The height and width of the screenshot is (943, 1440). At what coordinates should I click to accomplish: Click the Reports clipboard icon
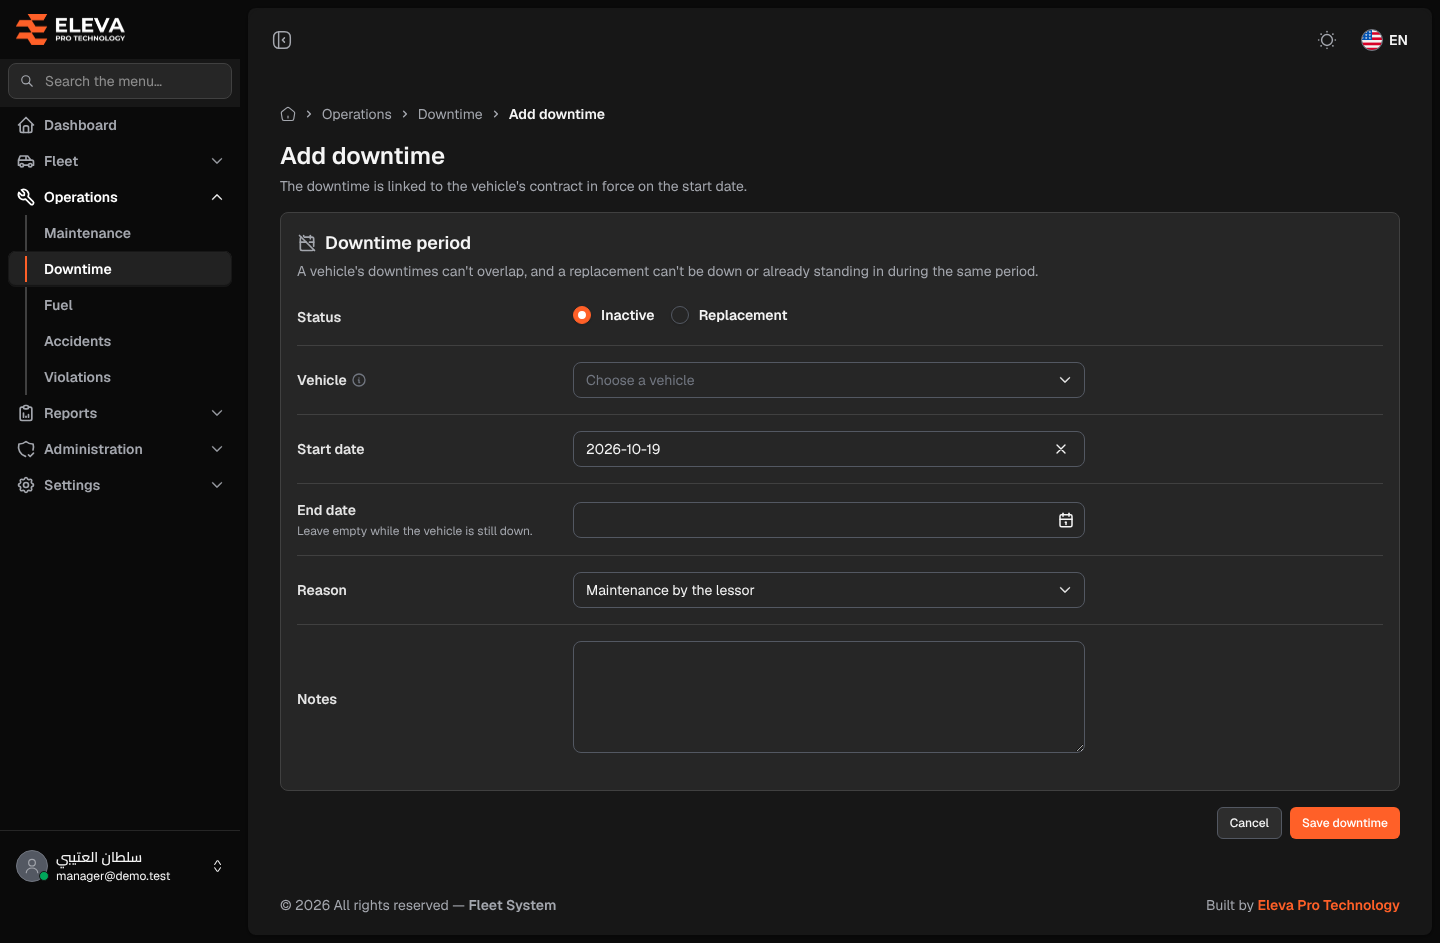pos(26,413)
